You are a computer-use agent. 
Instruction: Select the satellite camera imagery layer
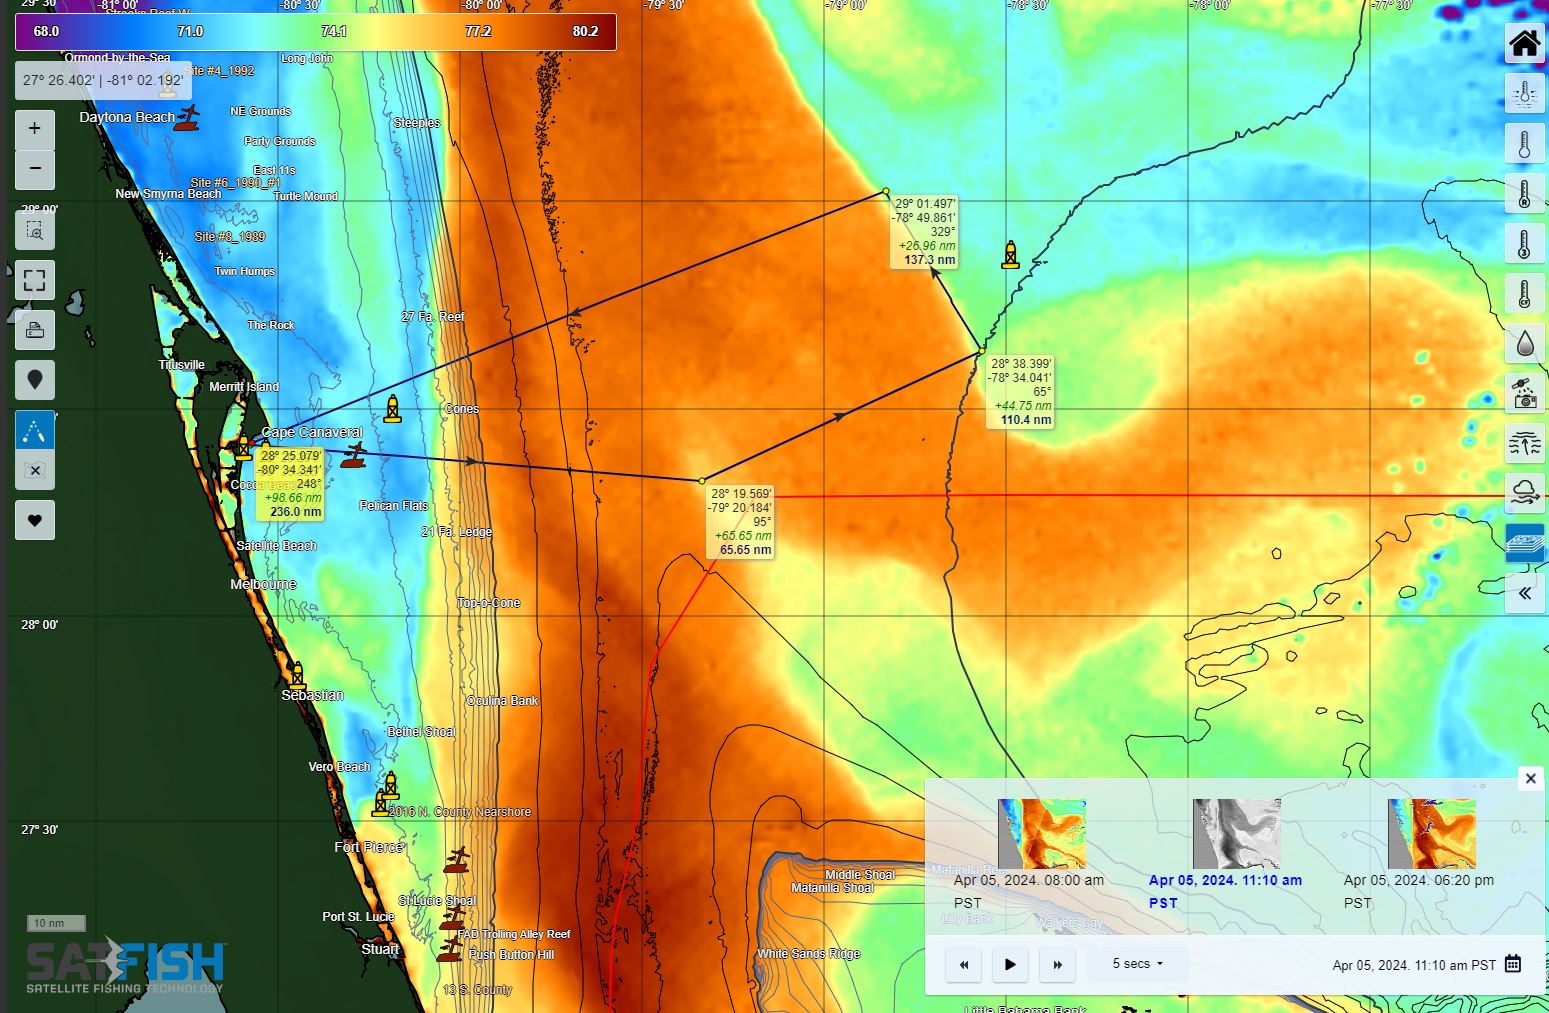point(1524,394)
